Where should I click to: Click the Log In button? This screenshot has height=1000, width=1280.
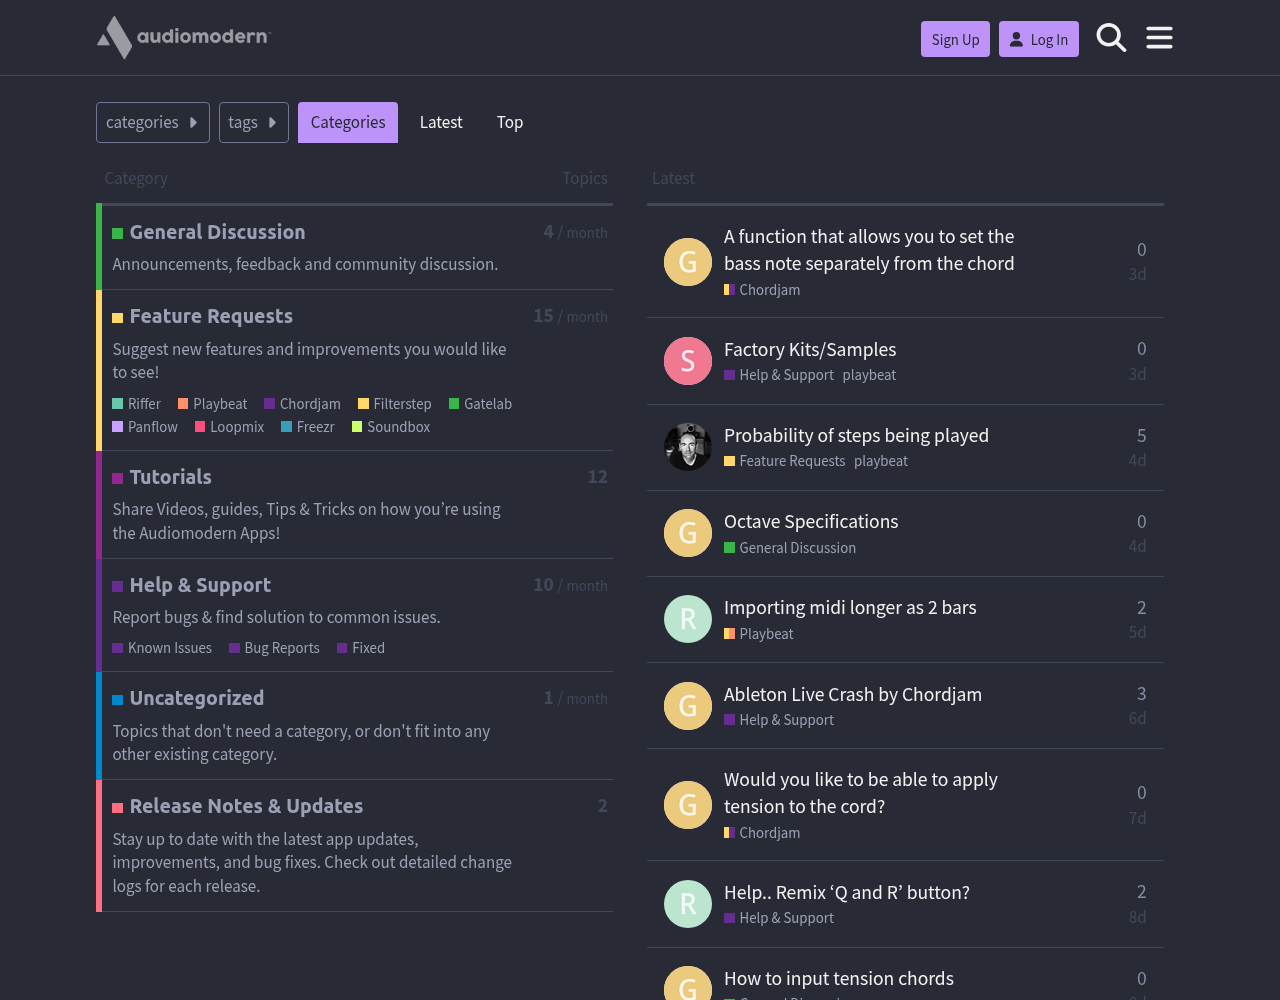[x=1039, y=39]
